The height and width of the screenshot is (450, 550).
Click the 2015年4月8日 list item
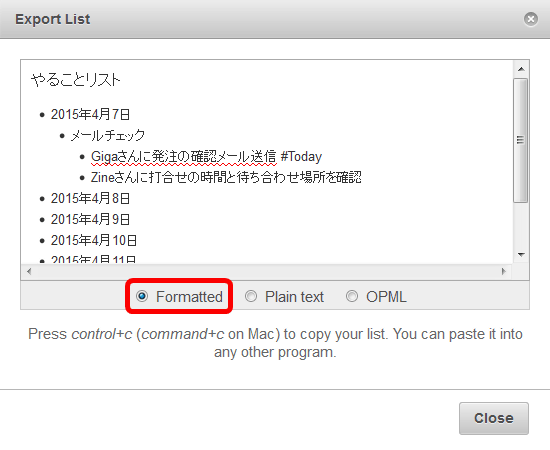click(90, 199)
